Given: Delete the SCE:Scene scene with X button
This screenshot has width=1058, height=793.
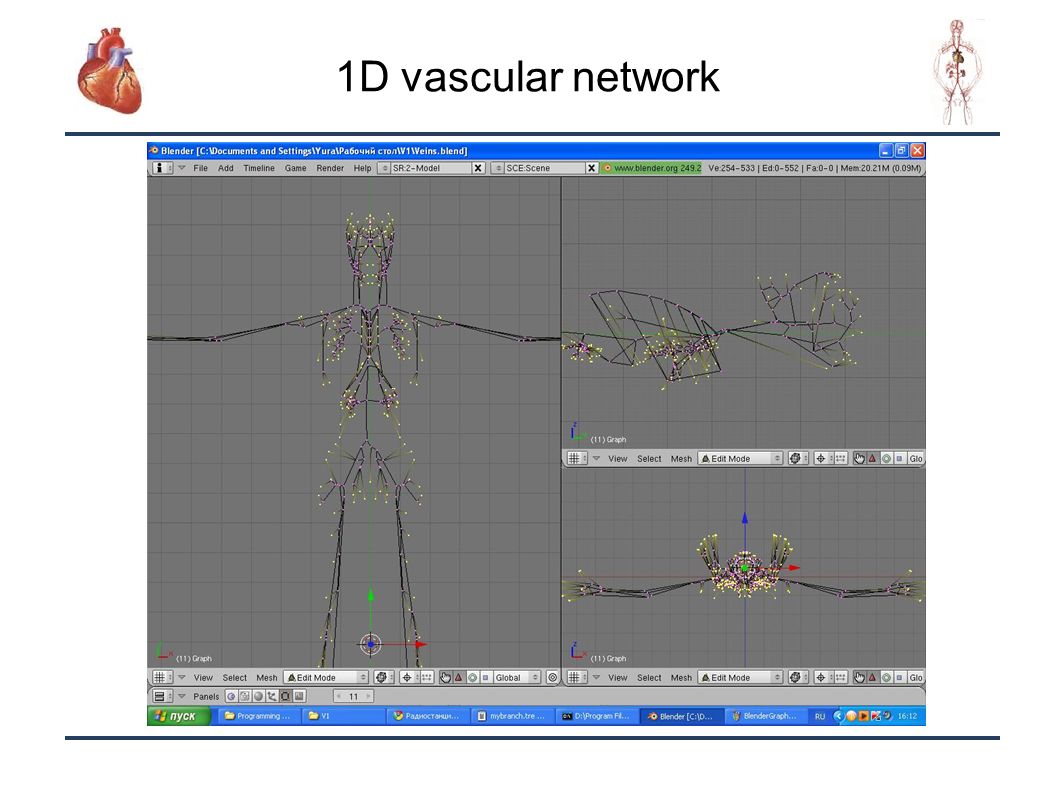Looking at the screenshot, I should tap(592, 168).
